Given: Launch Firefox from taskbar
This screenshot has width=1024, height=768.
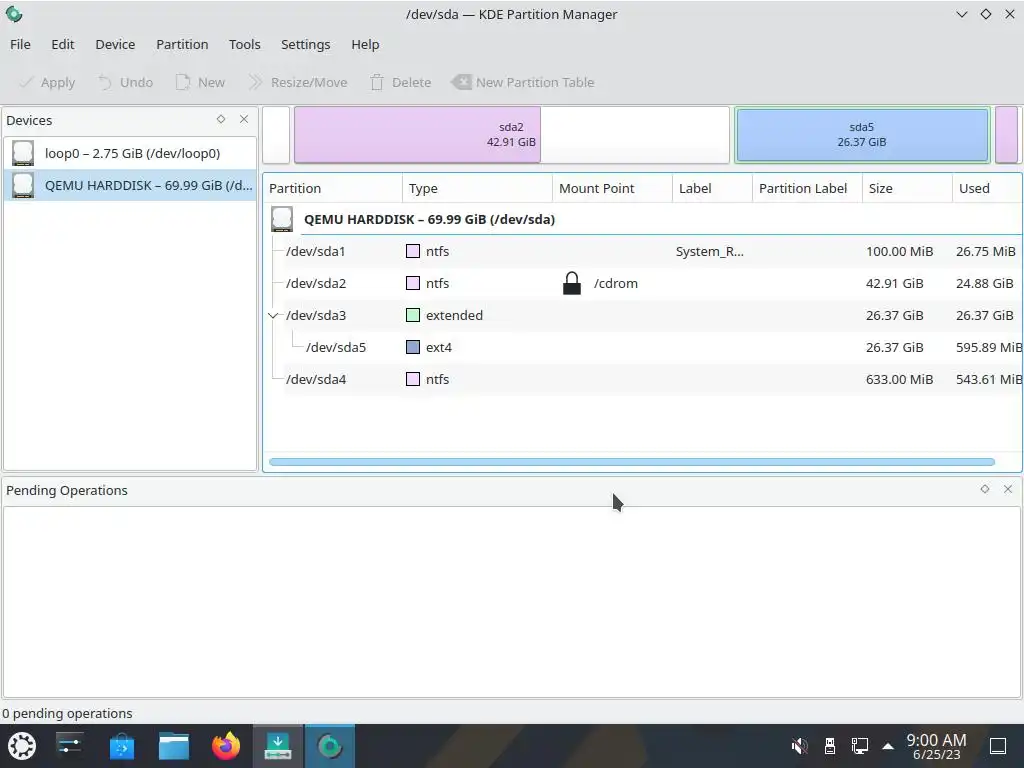Looking at the screenshot, I should point(226,746).
